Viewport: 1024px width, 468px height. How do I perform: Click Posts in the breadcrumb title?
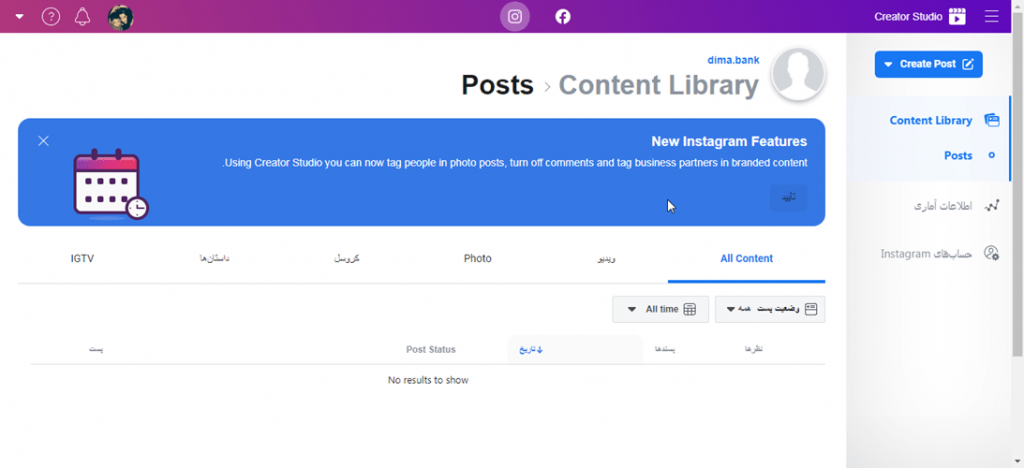pyautogui.click(x=498, y=85)
